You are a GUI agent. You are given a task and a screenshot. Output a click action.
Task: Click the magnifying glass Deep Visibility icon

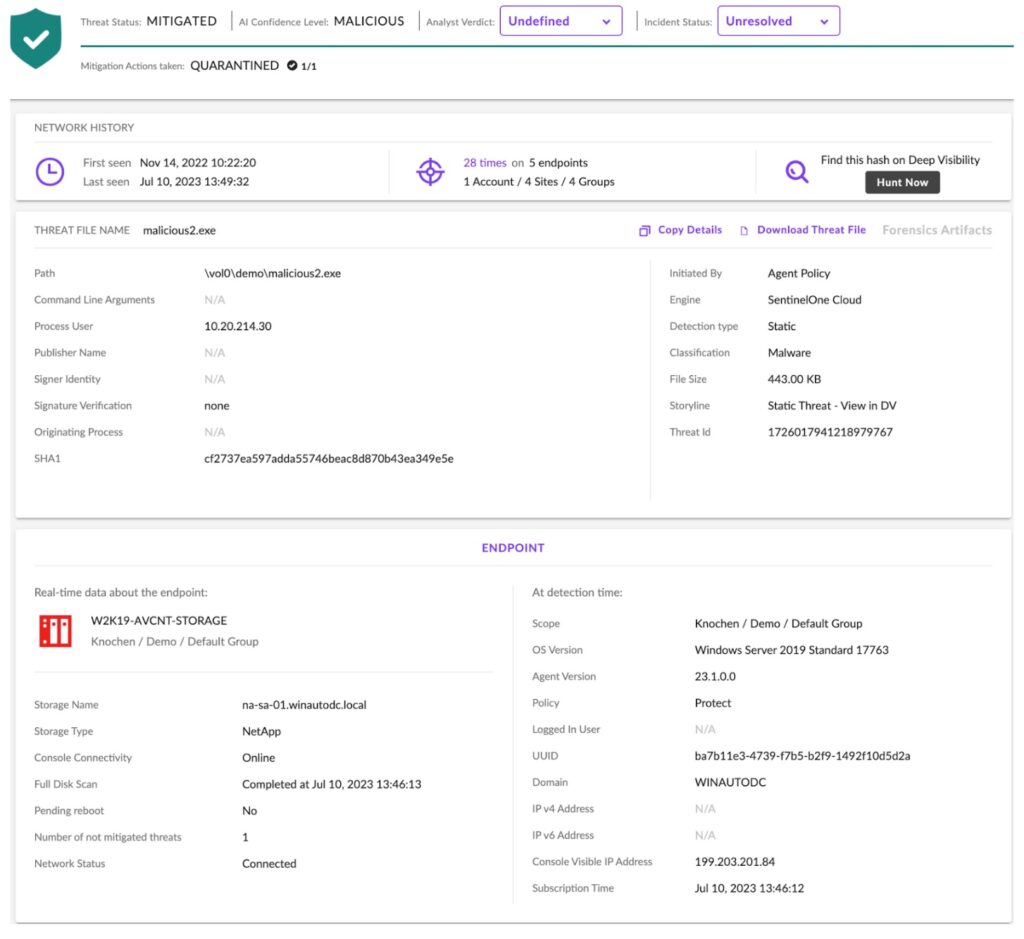tap(795, 172)
